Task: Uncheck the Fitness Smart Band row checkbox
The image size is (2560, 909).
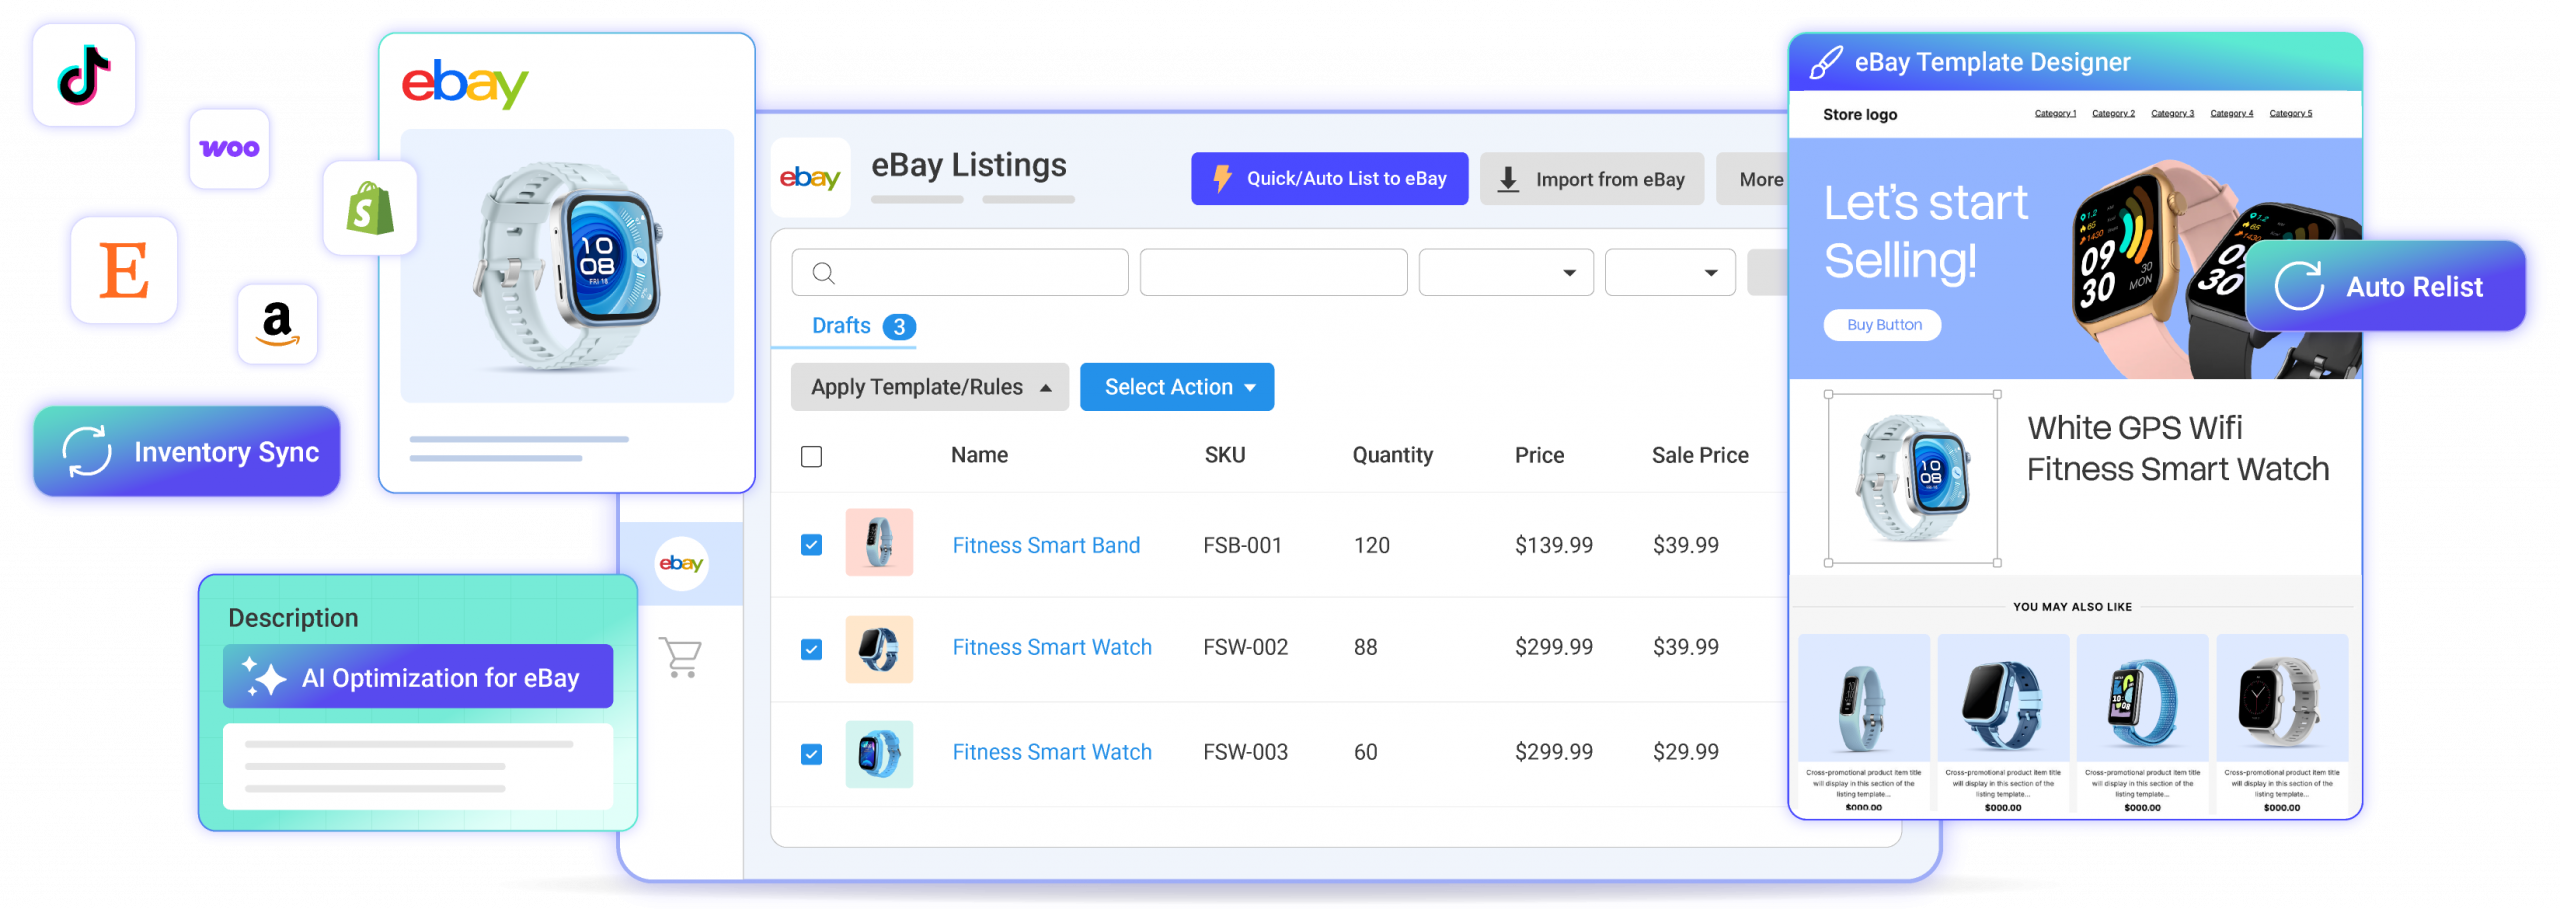Action: [811, 545]
